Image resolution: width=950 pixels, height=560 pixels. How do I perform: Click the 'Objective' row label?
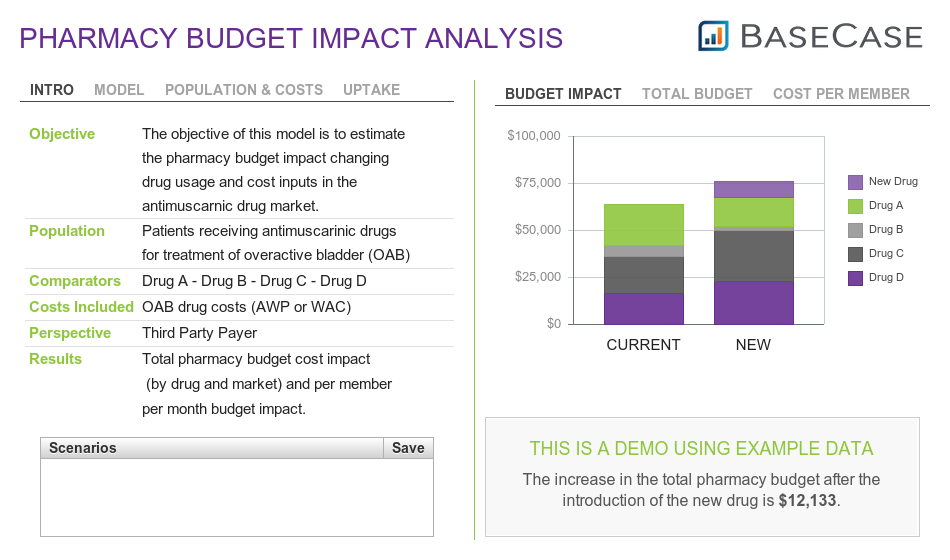pos(62,134)
